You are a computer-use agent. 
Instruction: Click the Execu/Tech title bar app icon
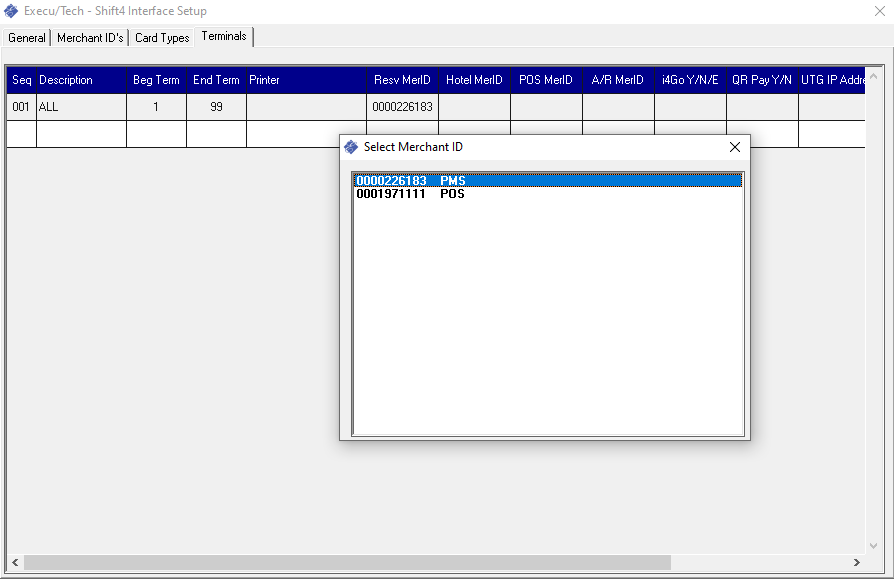coord(11,11)
